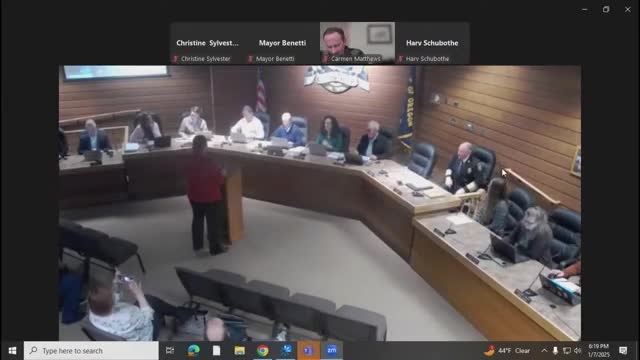This screenshot has height=360, width=640.
Task: Open the blue snowflake app on taskbar
Action: pyautogui.click(x=286, y=351)
